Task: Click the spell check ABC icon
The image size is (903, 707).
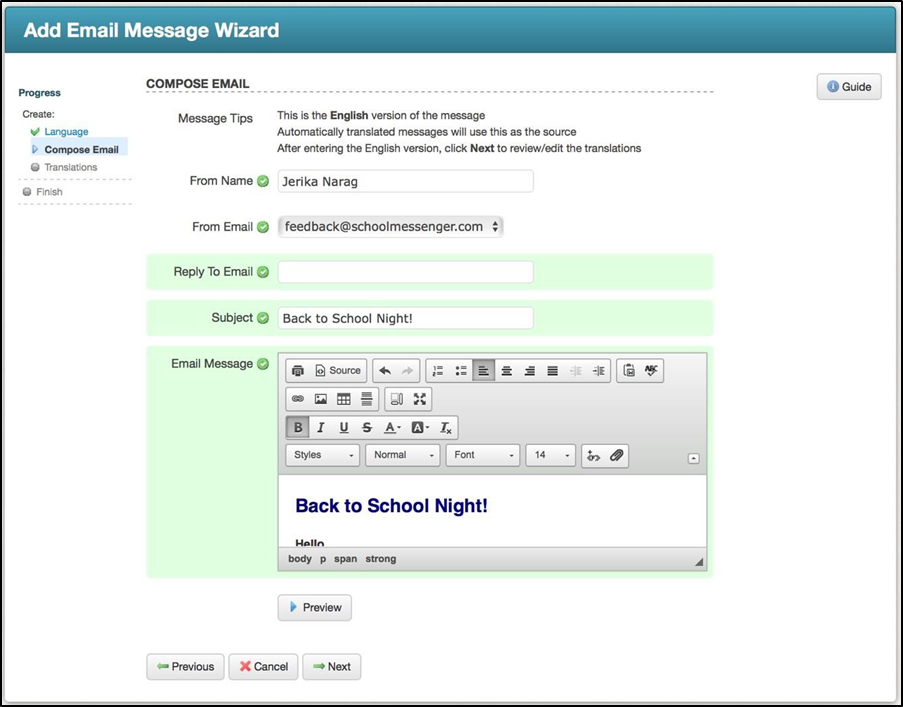Action: (x=651, y=371)
